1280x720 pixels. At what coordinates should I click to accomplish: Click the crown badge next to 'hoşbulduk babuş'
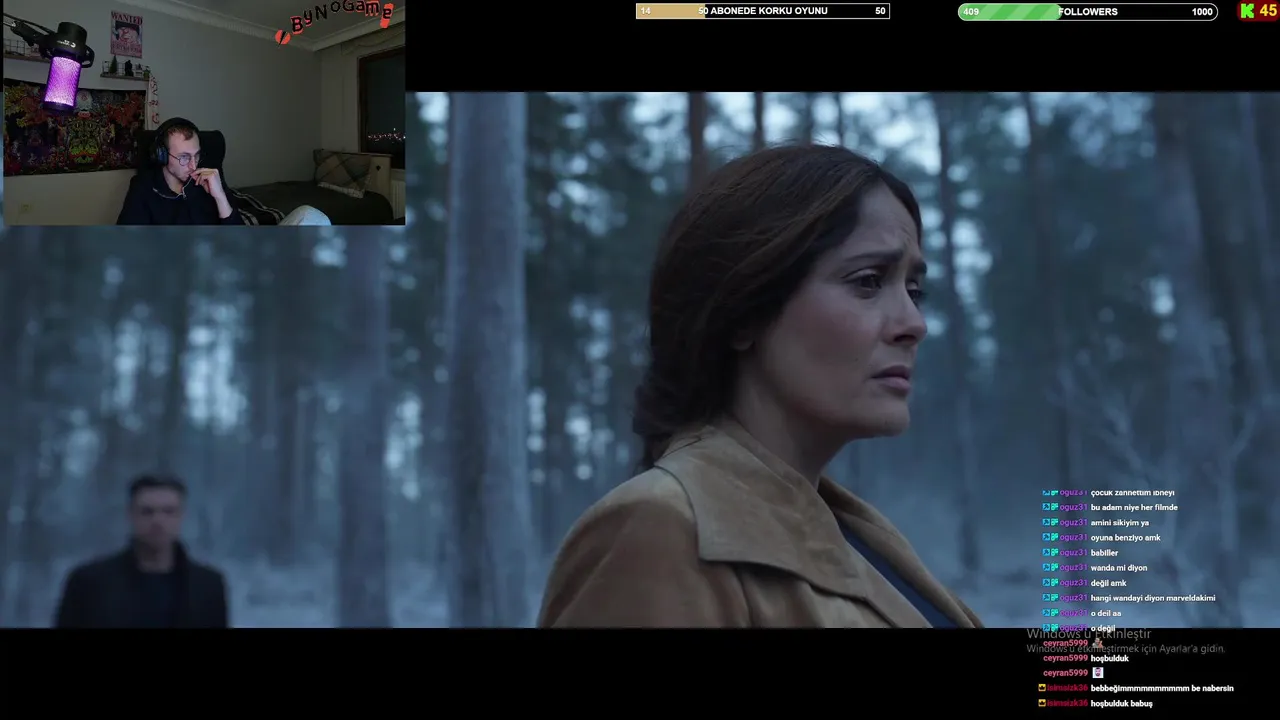[1042, 703]
